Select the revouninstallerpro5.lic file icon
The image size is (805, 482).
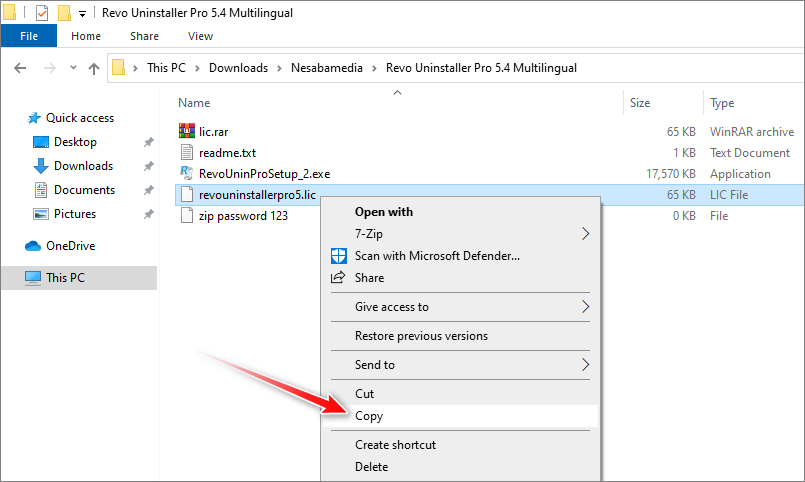(187, 195)
